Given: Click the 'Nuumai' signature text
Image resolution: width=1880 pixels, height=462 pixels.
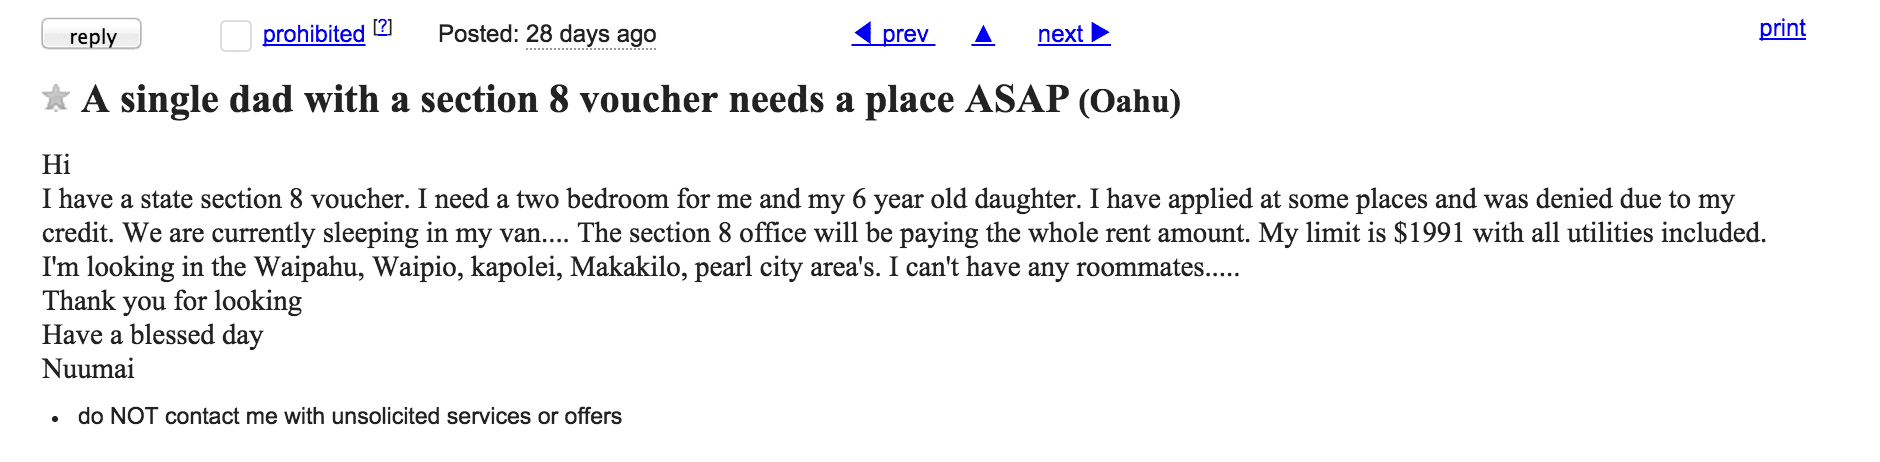Looking at the screenshot, I should click(x=88, y=369).
